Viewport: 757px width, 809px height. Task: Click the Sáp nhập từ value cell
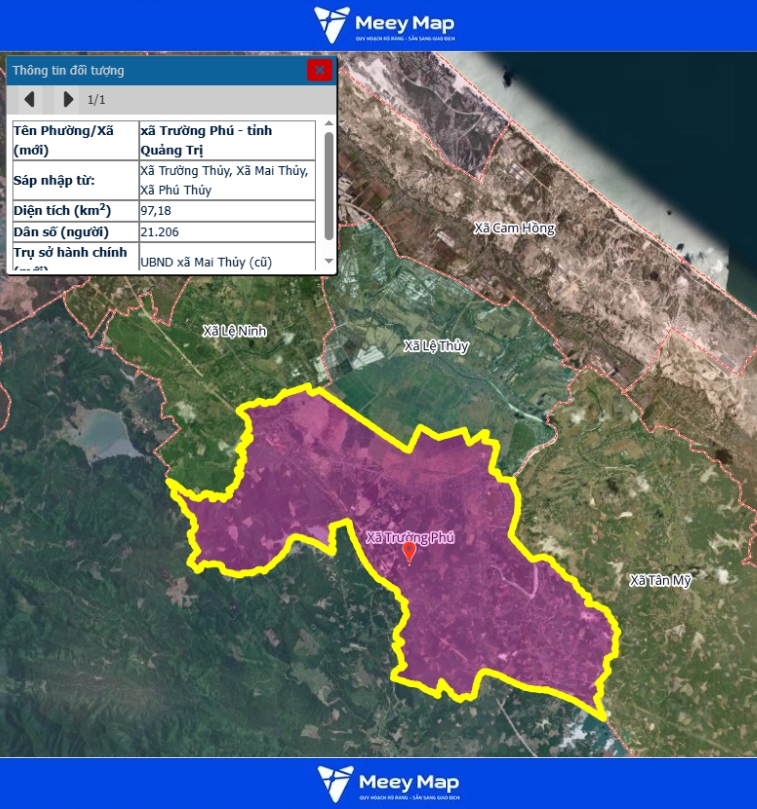coord(226,180)
